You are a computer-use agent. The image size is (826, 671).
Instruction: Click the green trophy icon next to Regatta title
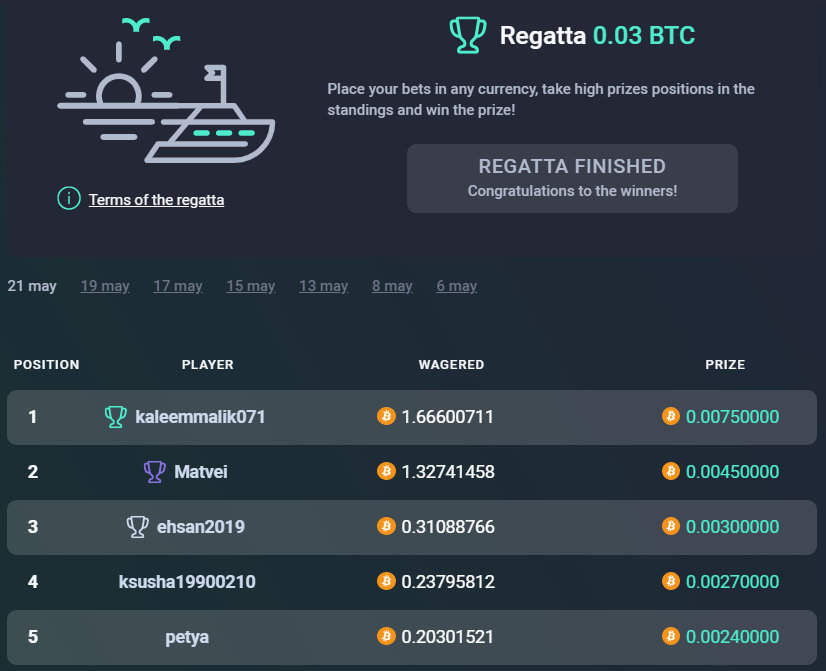click(468, 35)
